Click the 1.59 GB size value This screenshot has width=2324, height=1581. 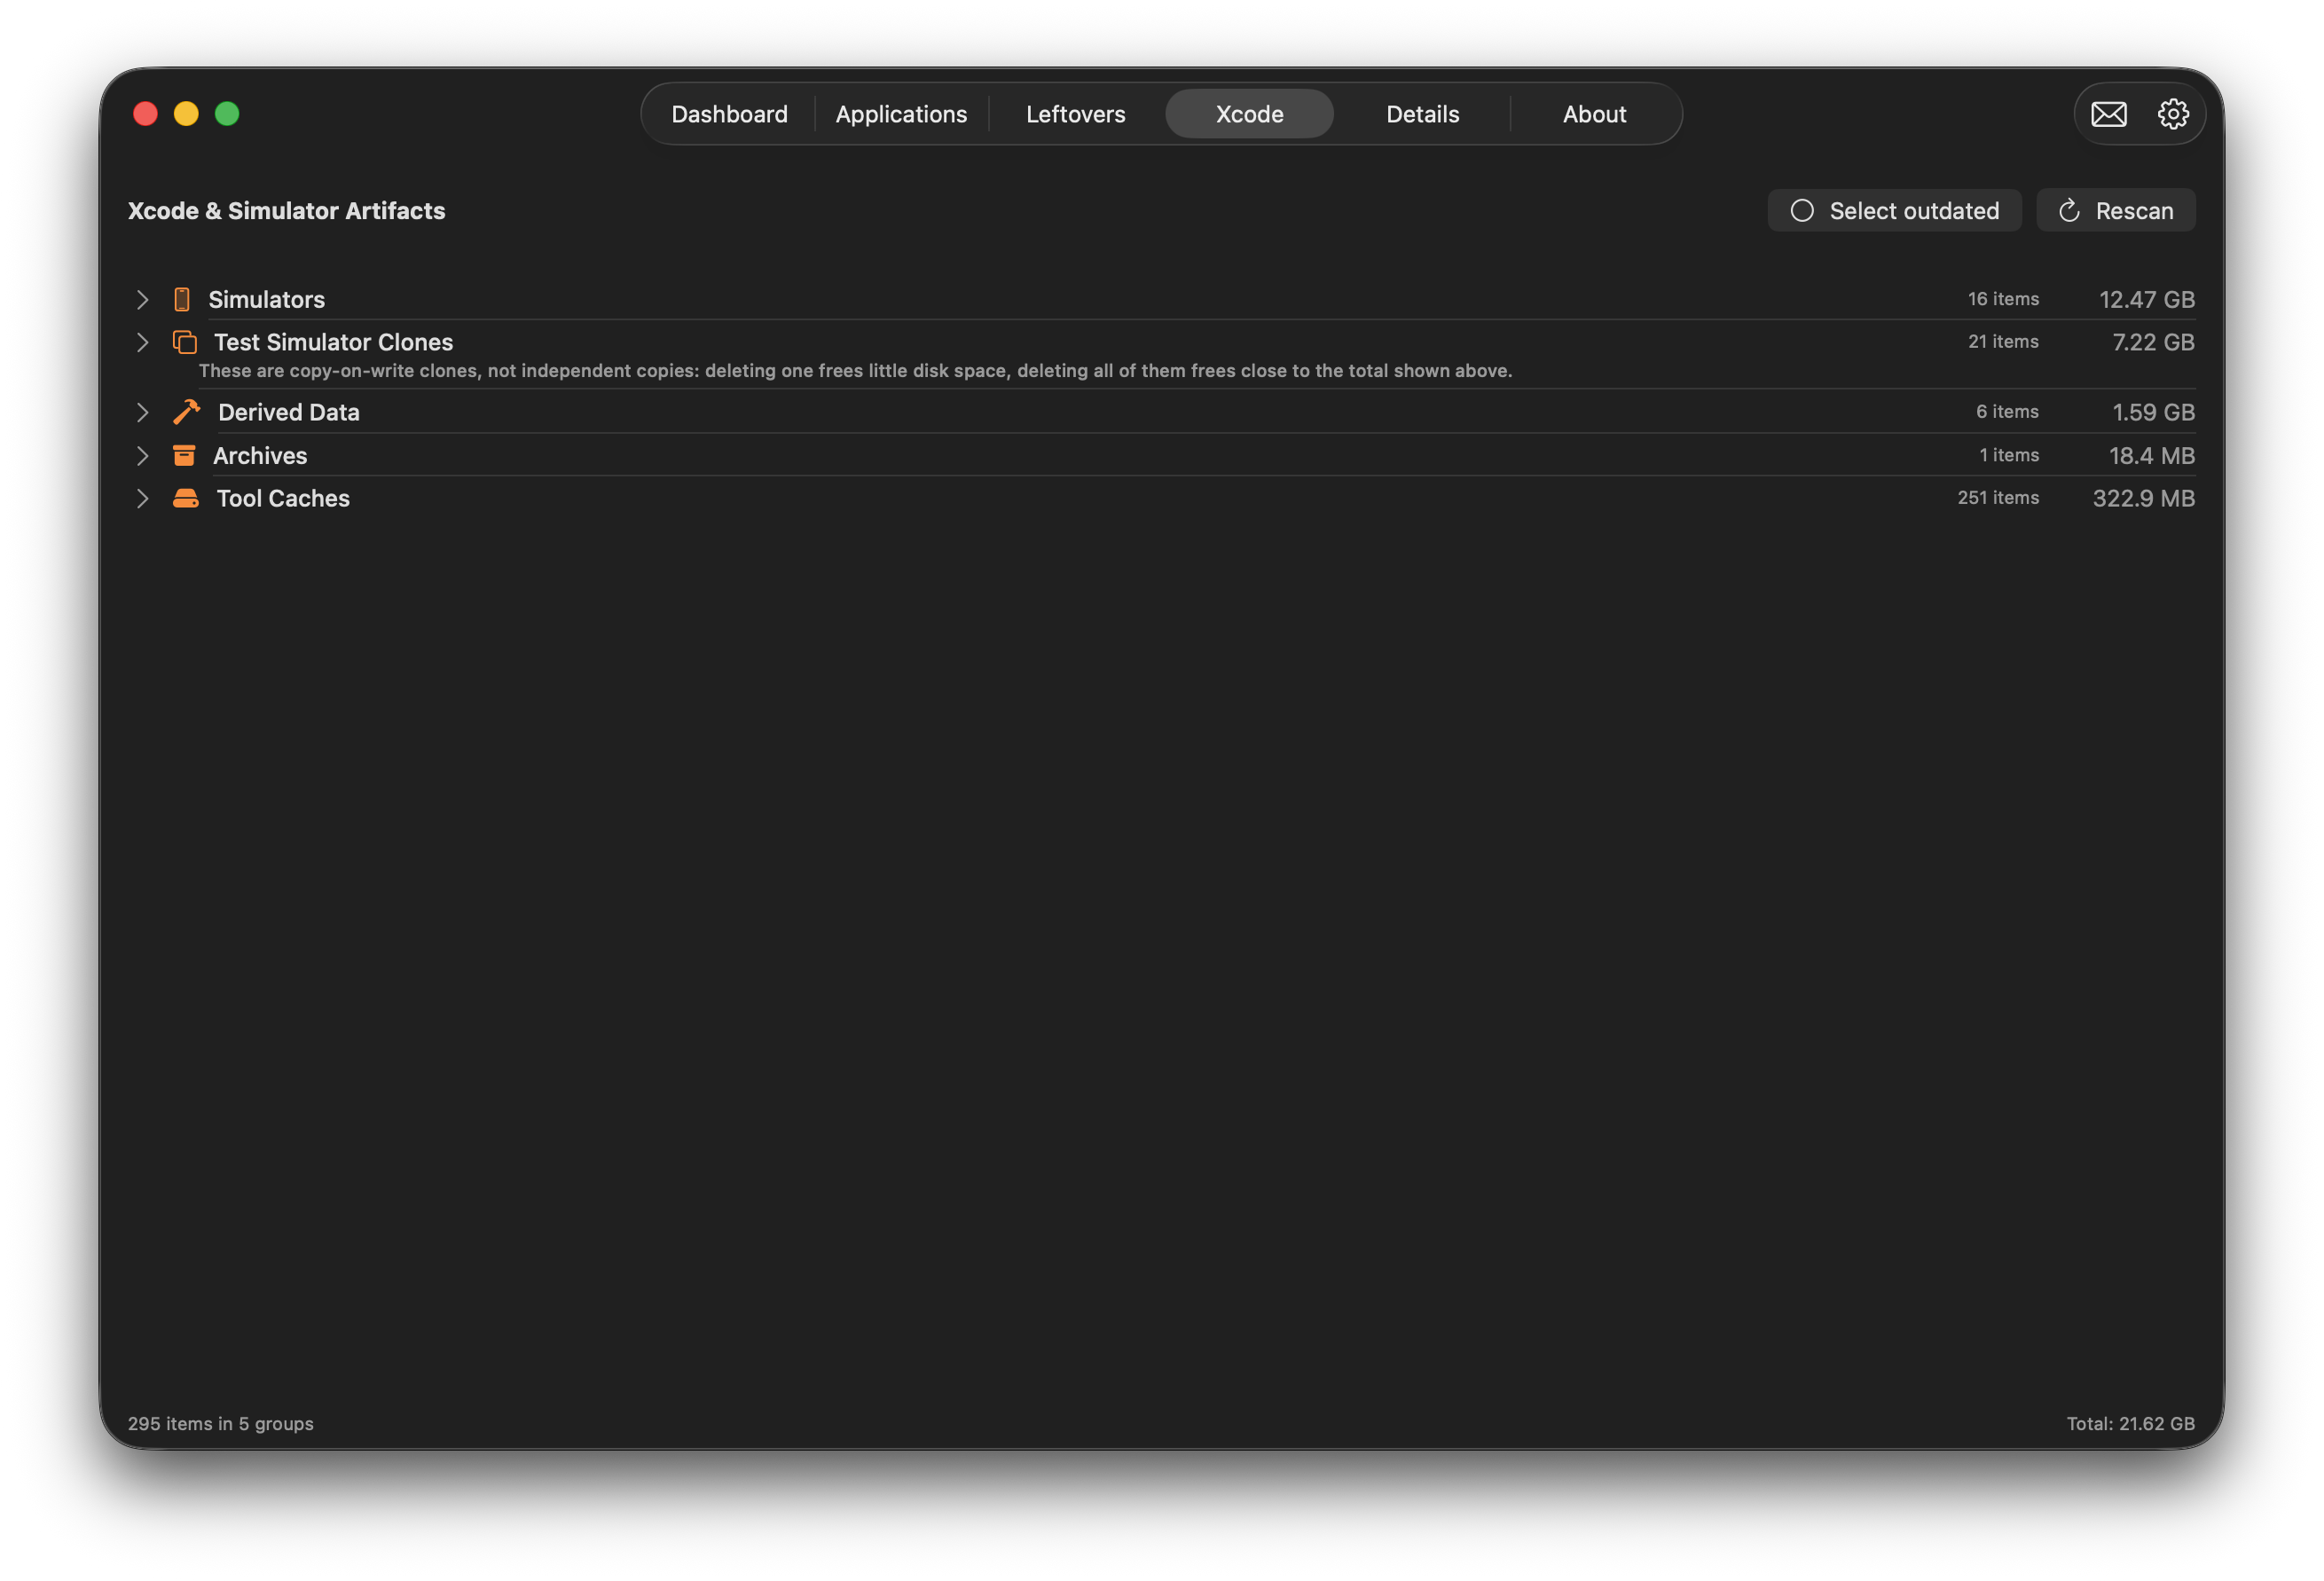coord(2153,412)
